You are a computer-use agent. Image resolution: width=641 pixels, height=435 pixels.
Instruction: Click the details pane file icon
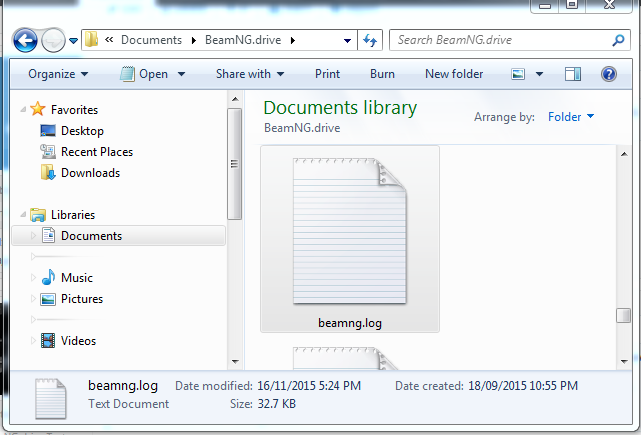click(51, 399)
